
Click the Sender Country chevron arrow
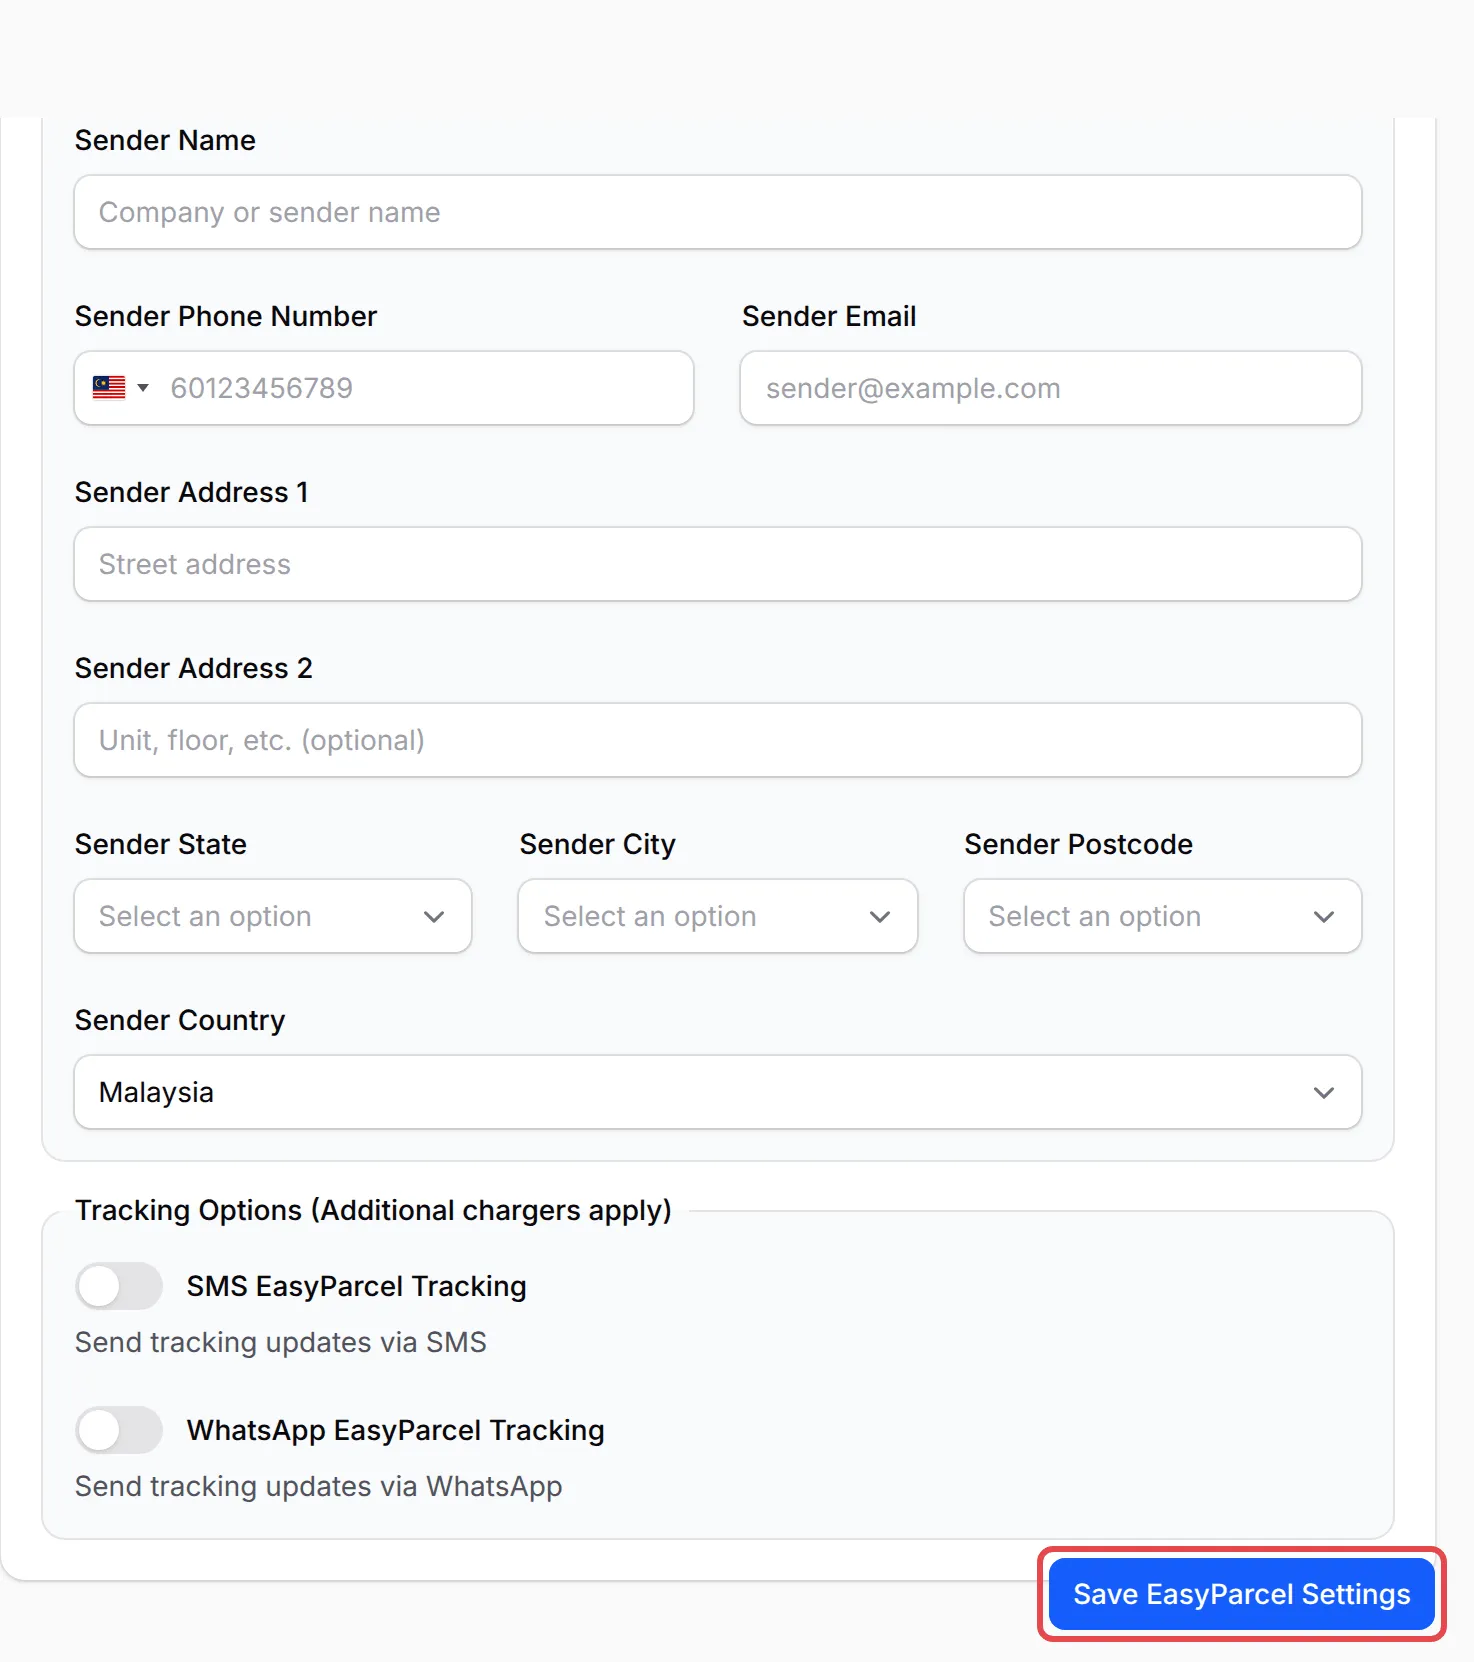(x=1324, y=1093)
